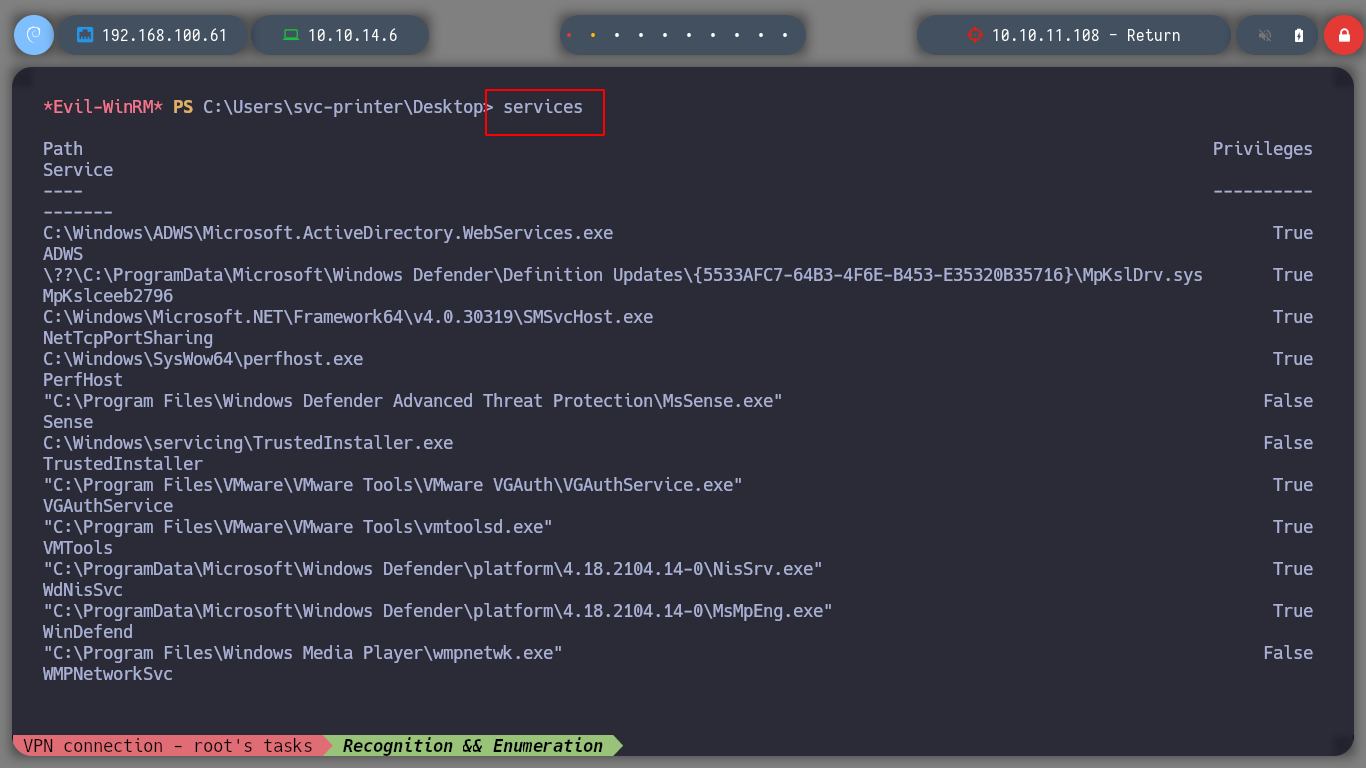Open the Debian swirl launcher icon
The width and height of the screenshot is (1366, 768).
[x=33, y=35]
